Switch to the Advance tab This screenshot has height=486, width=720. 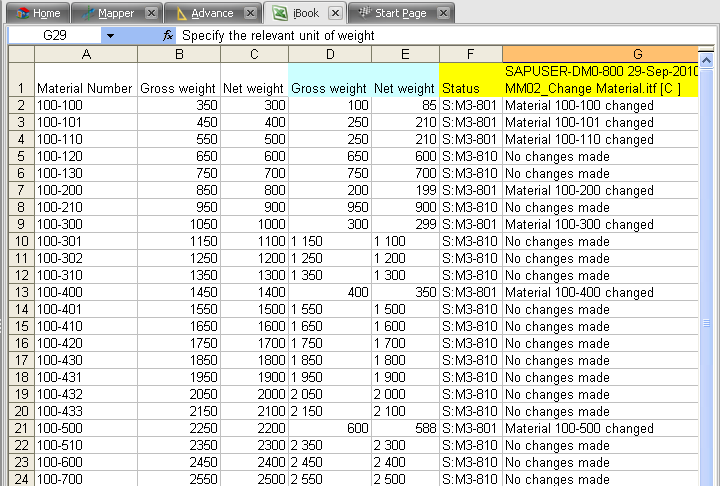(204, 13)
